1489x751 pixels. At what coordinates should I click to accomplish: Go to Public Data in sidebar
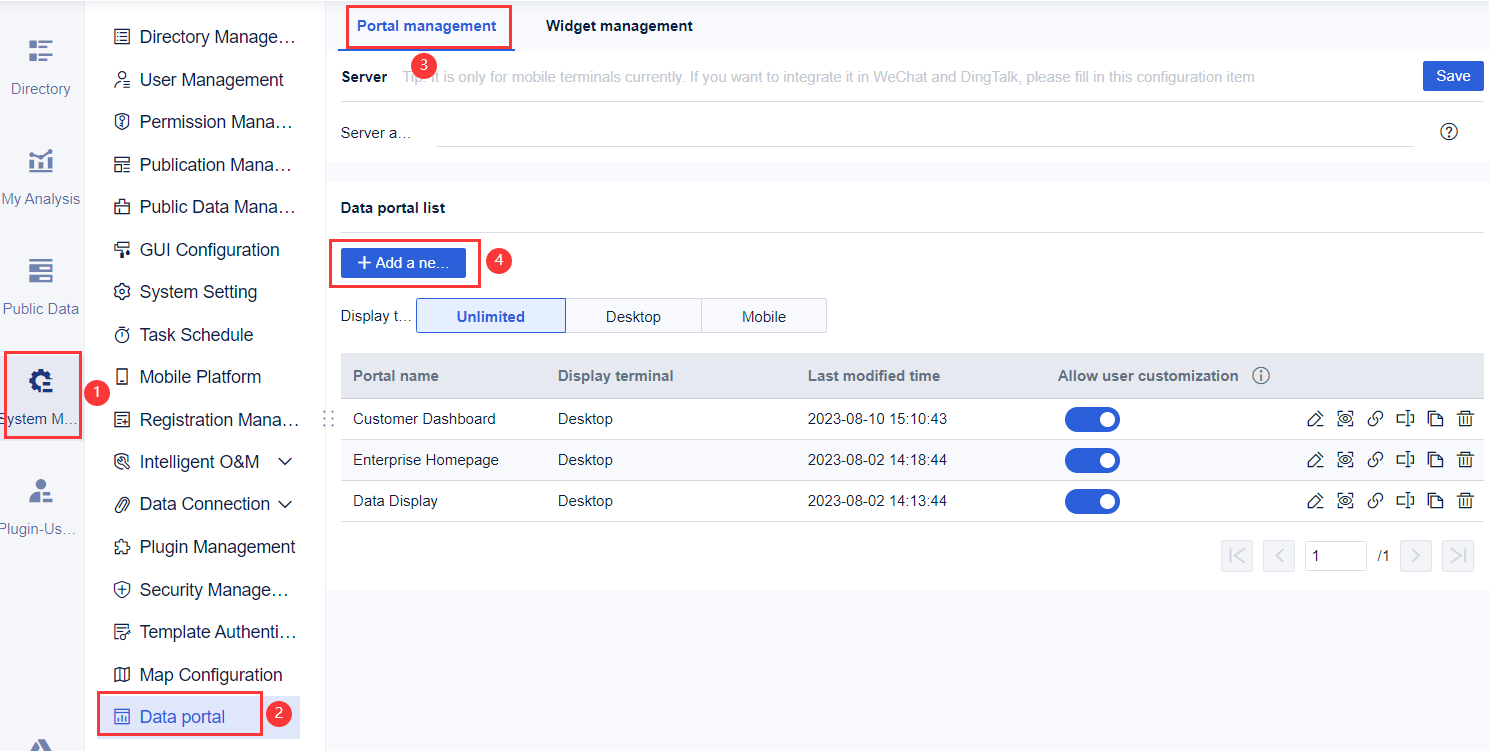pos(41,286)
